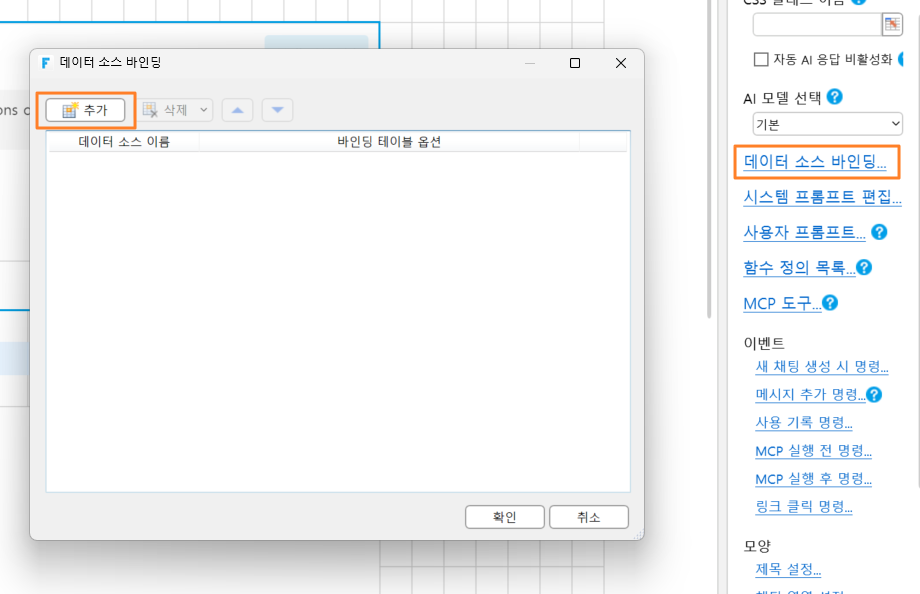Open the 함수 정의 목록... link

pos(799,268)
